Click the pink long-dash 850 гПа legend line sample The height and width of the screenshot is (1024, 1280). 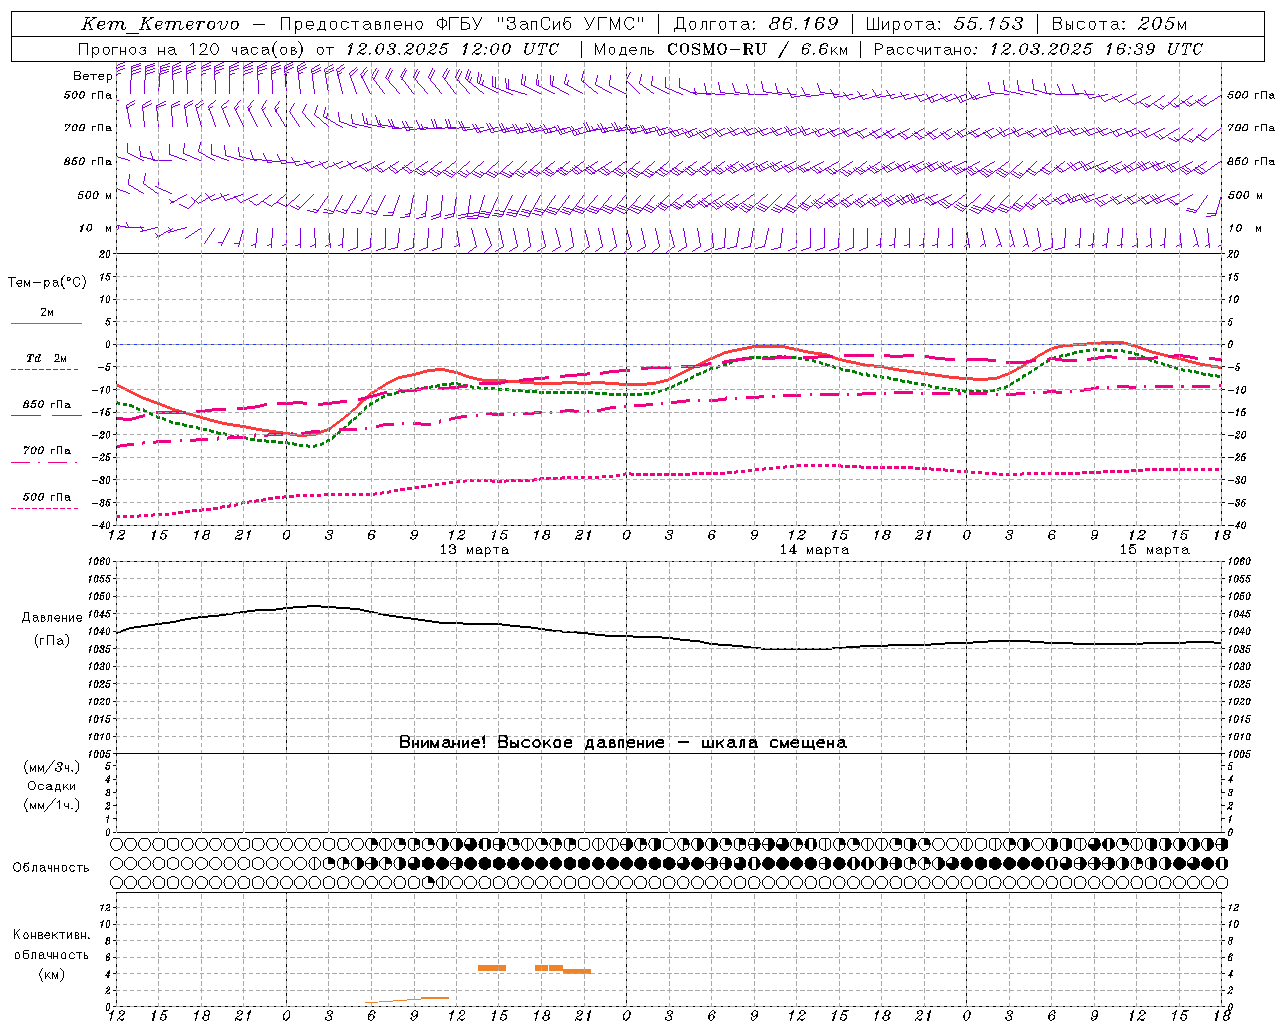point(46,415)
